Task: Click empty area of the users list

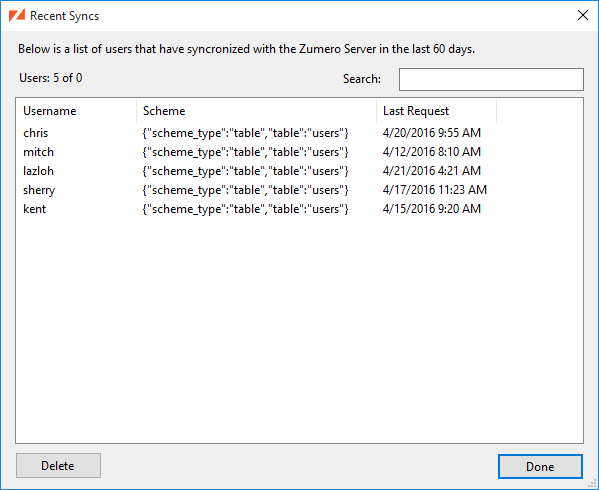Action: pos(300,328)
